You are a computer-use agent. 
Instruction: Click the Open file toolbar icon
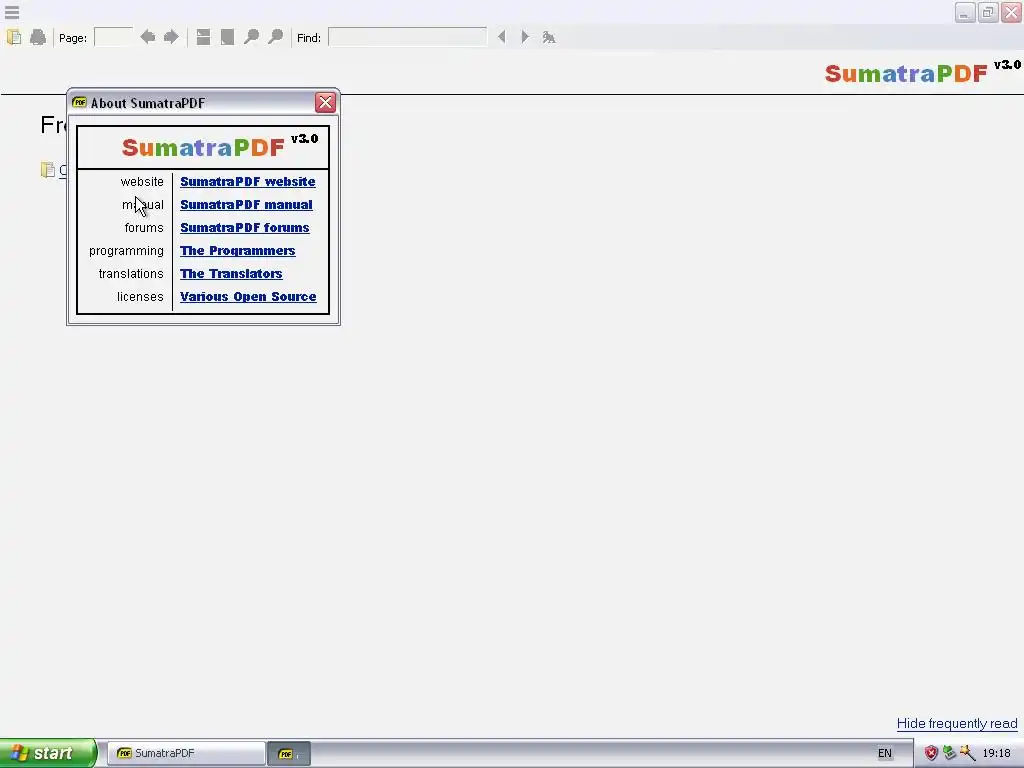pyautogui.click(x=14, y=37)
